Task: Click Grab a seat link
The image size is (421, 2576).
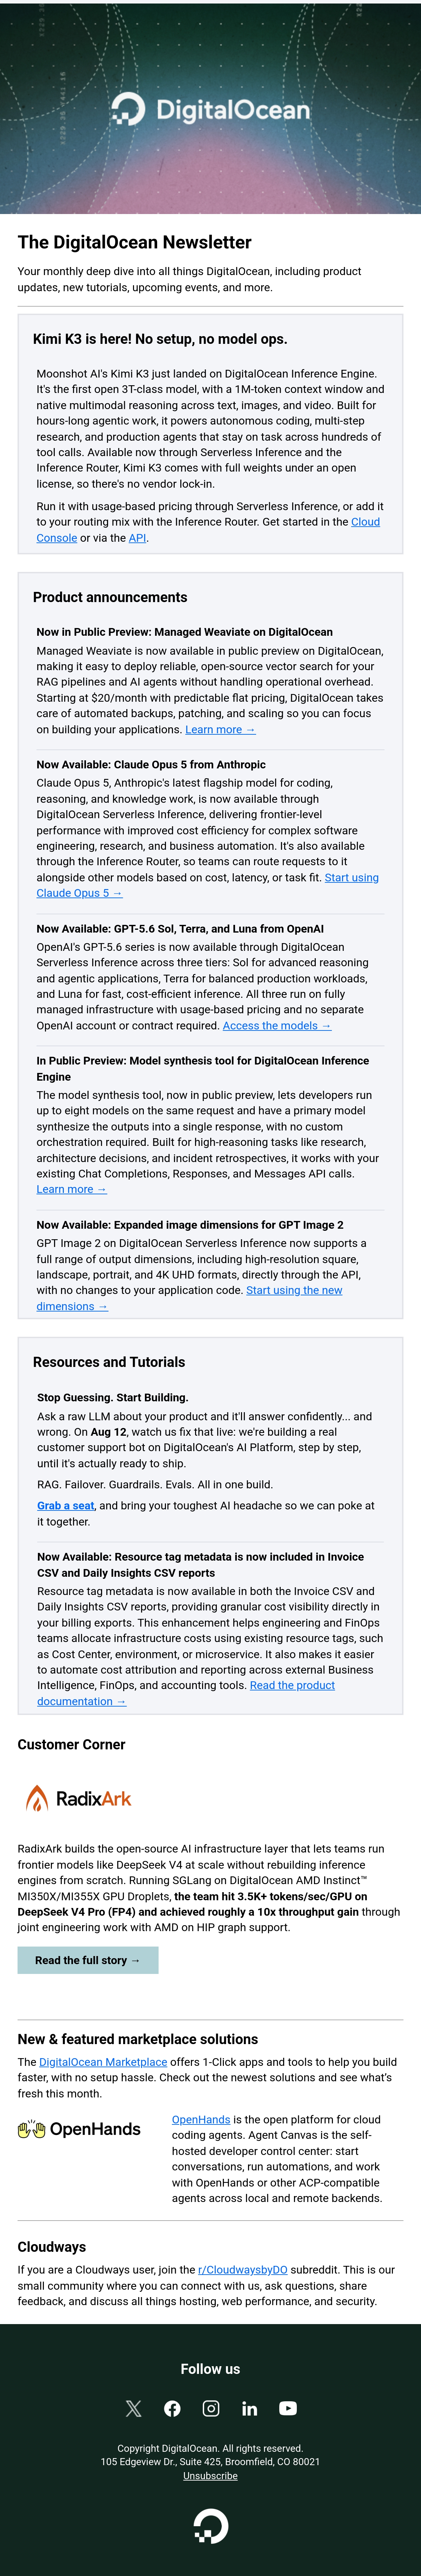Action: pos(66,1505)
